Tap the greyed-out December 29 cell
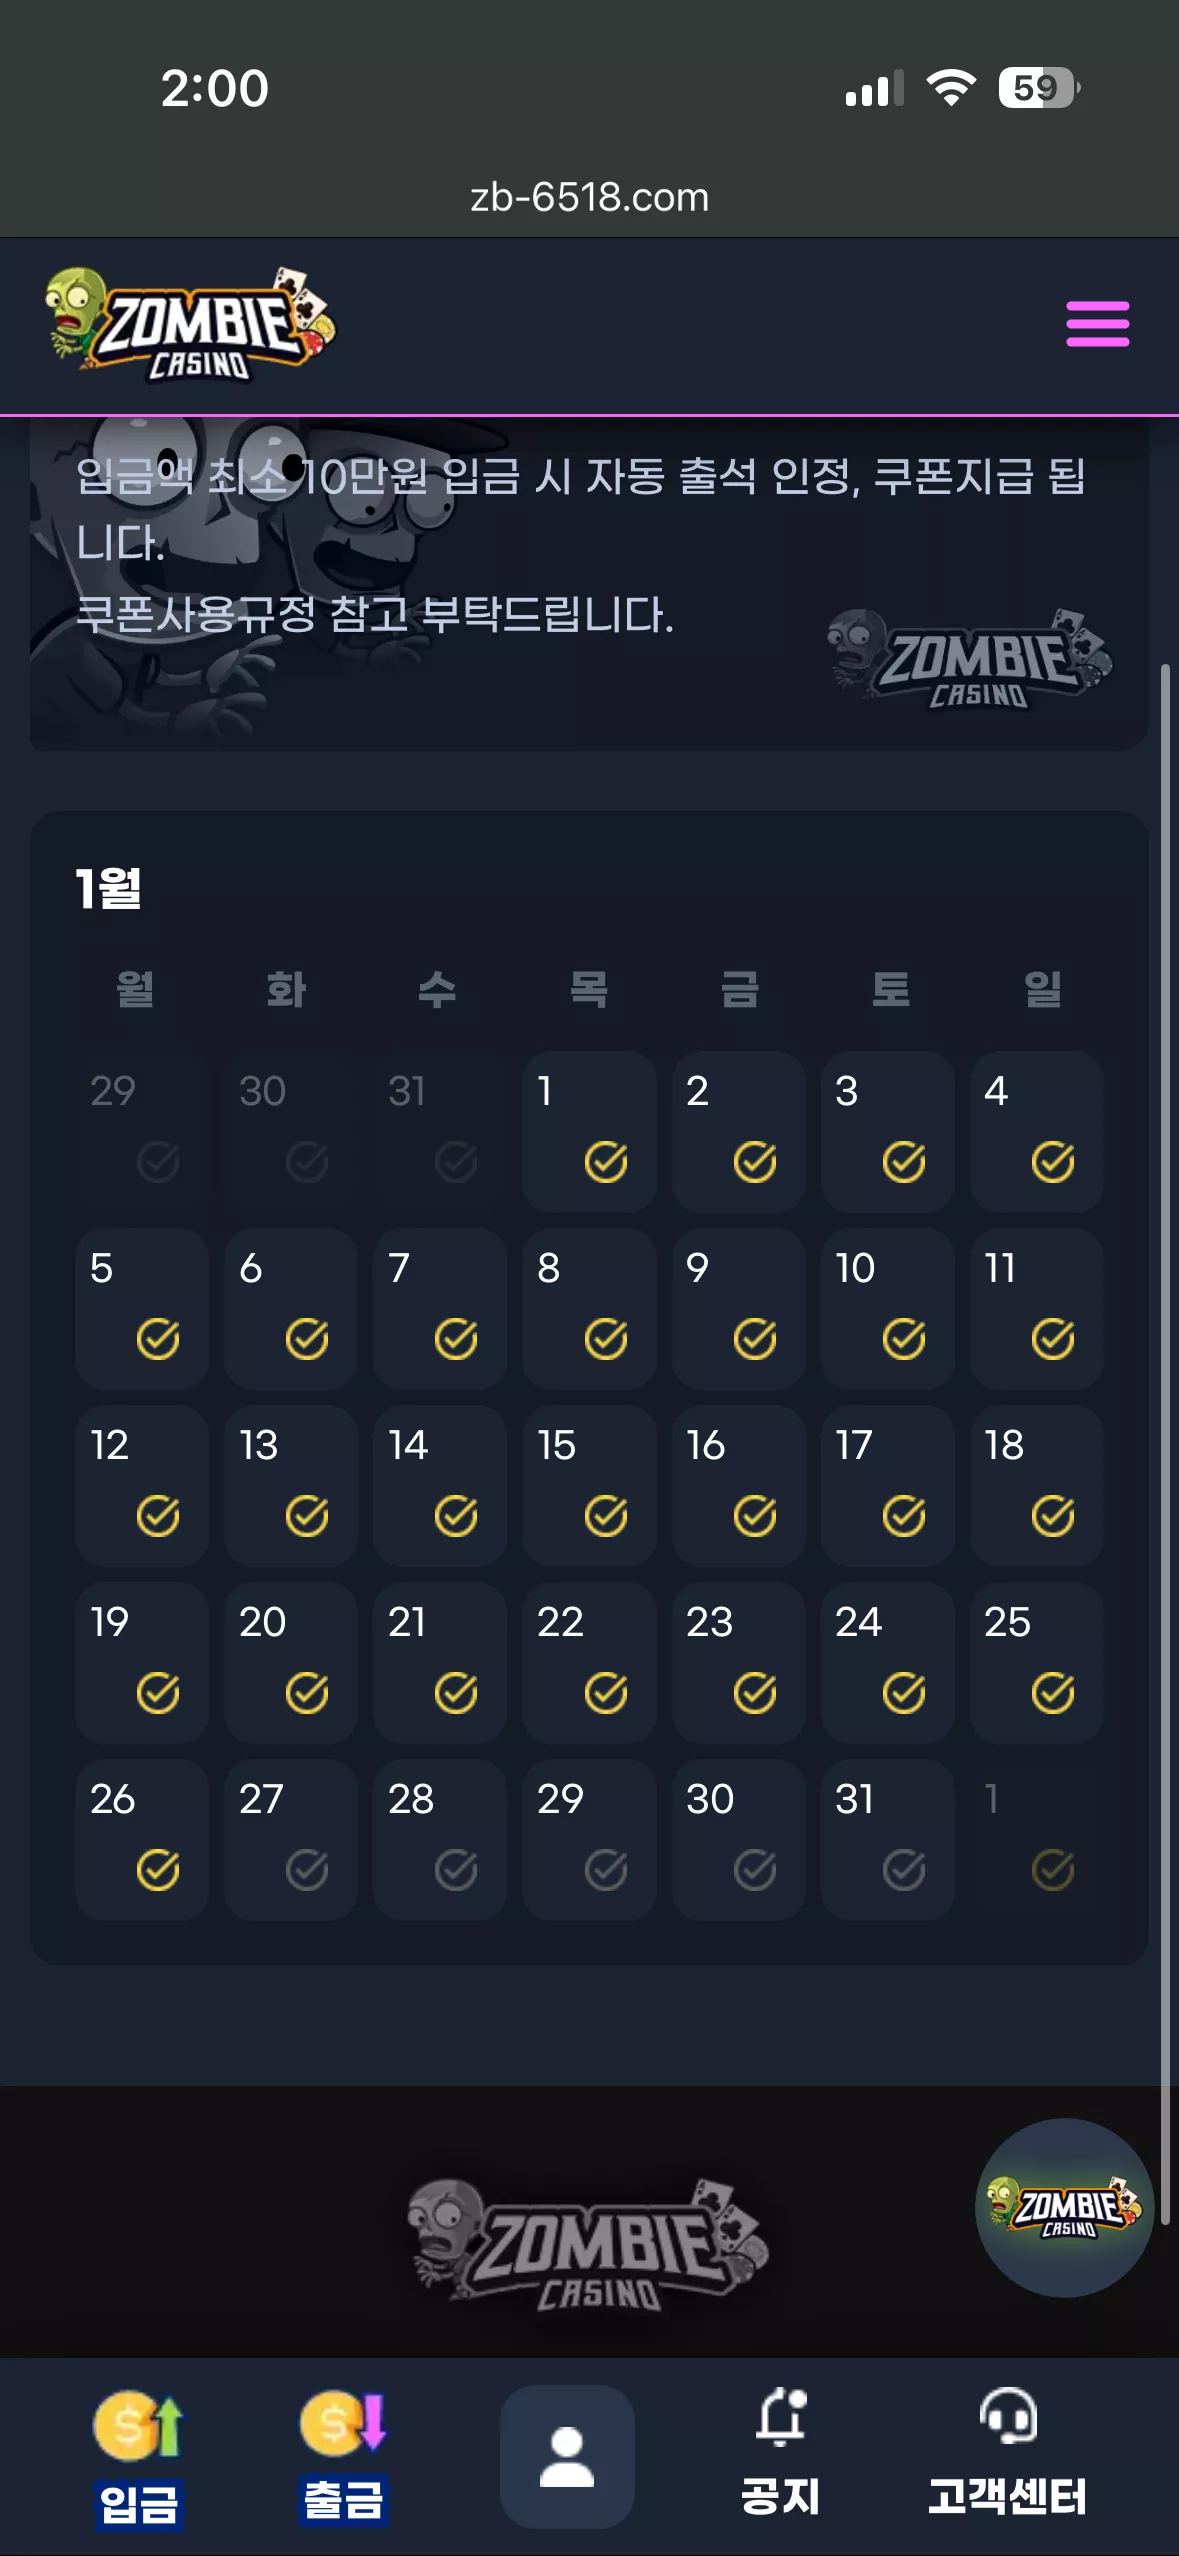The image size is (1179, 2556). 141,1131
